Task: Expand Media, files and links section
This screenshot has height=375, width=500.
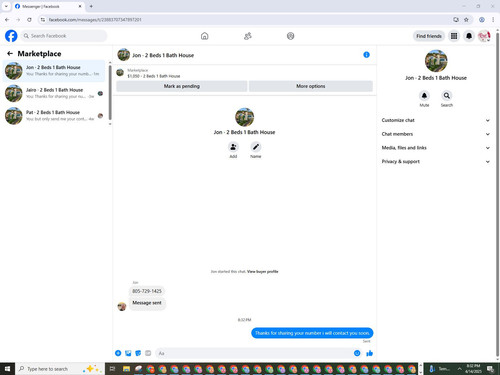Action: [x=436, y=148]
